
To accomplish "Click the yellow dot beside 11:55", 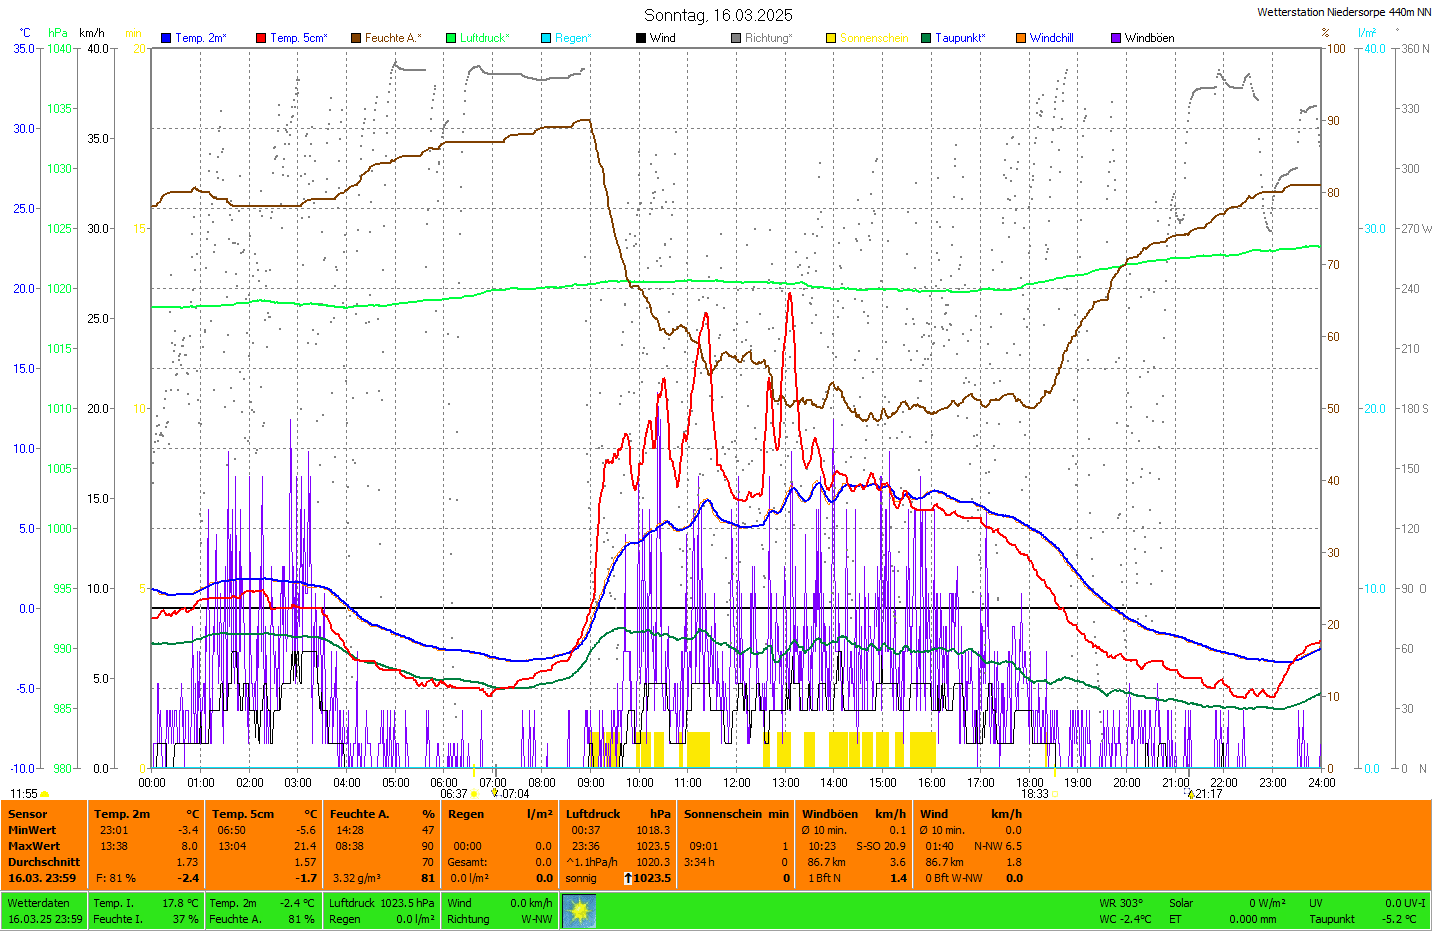I will (x=45, y=794).
